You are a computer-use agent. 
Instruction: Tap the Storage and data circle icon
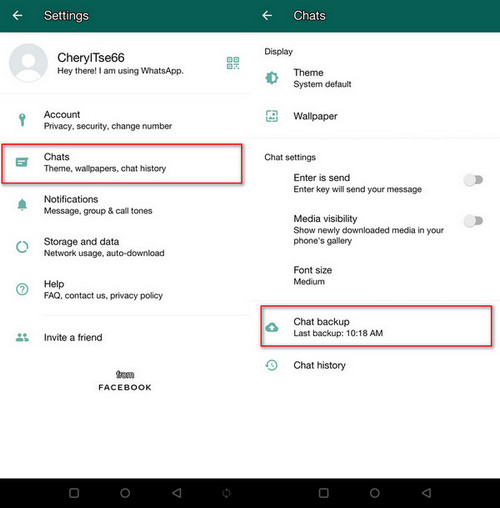coord(22,247)
